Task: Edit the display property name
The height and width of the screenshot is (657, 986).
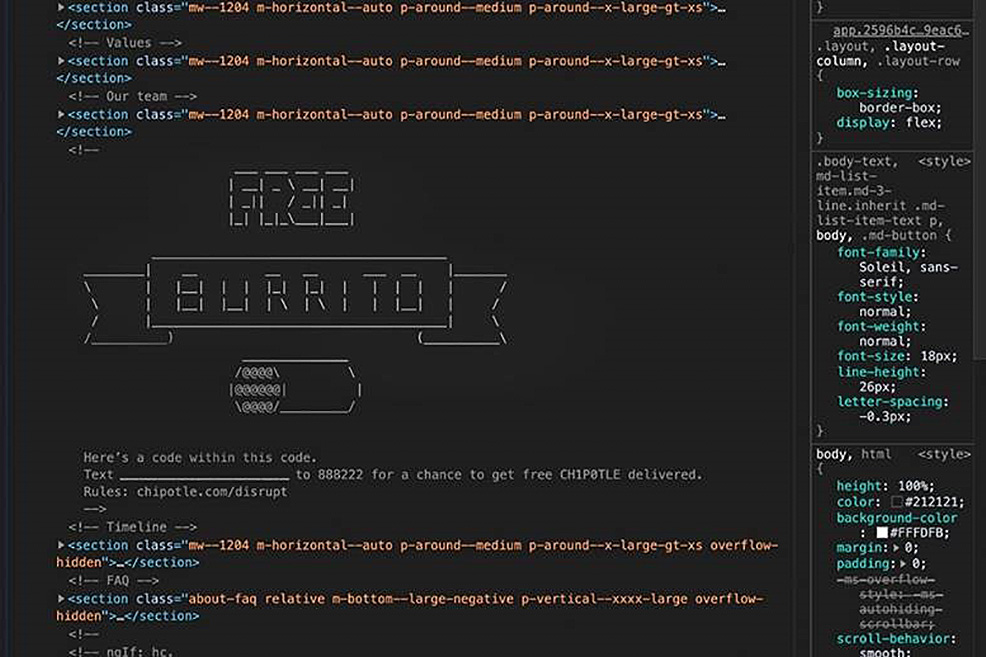Action: 861,123
